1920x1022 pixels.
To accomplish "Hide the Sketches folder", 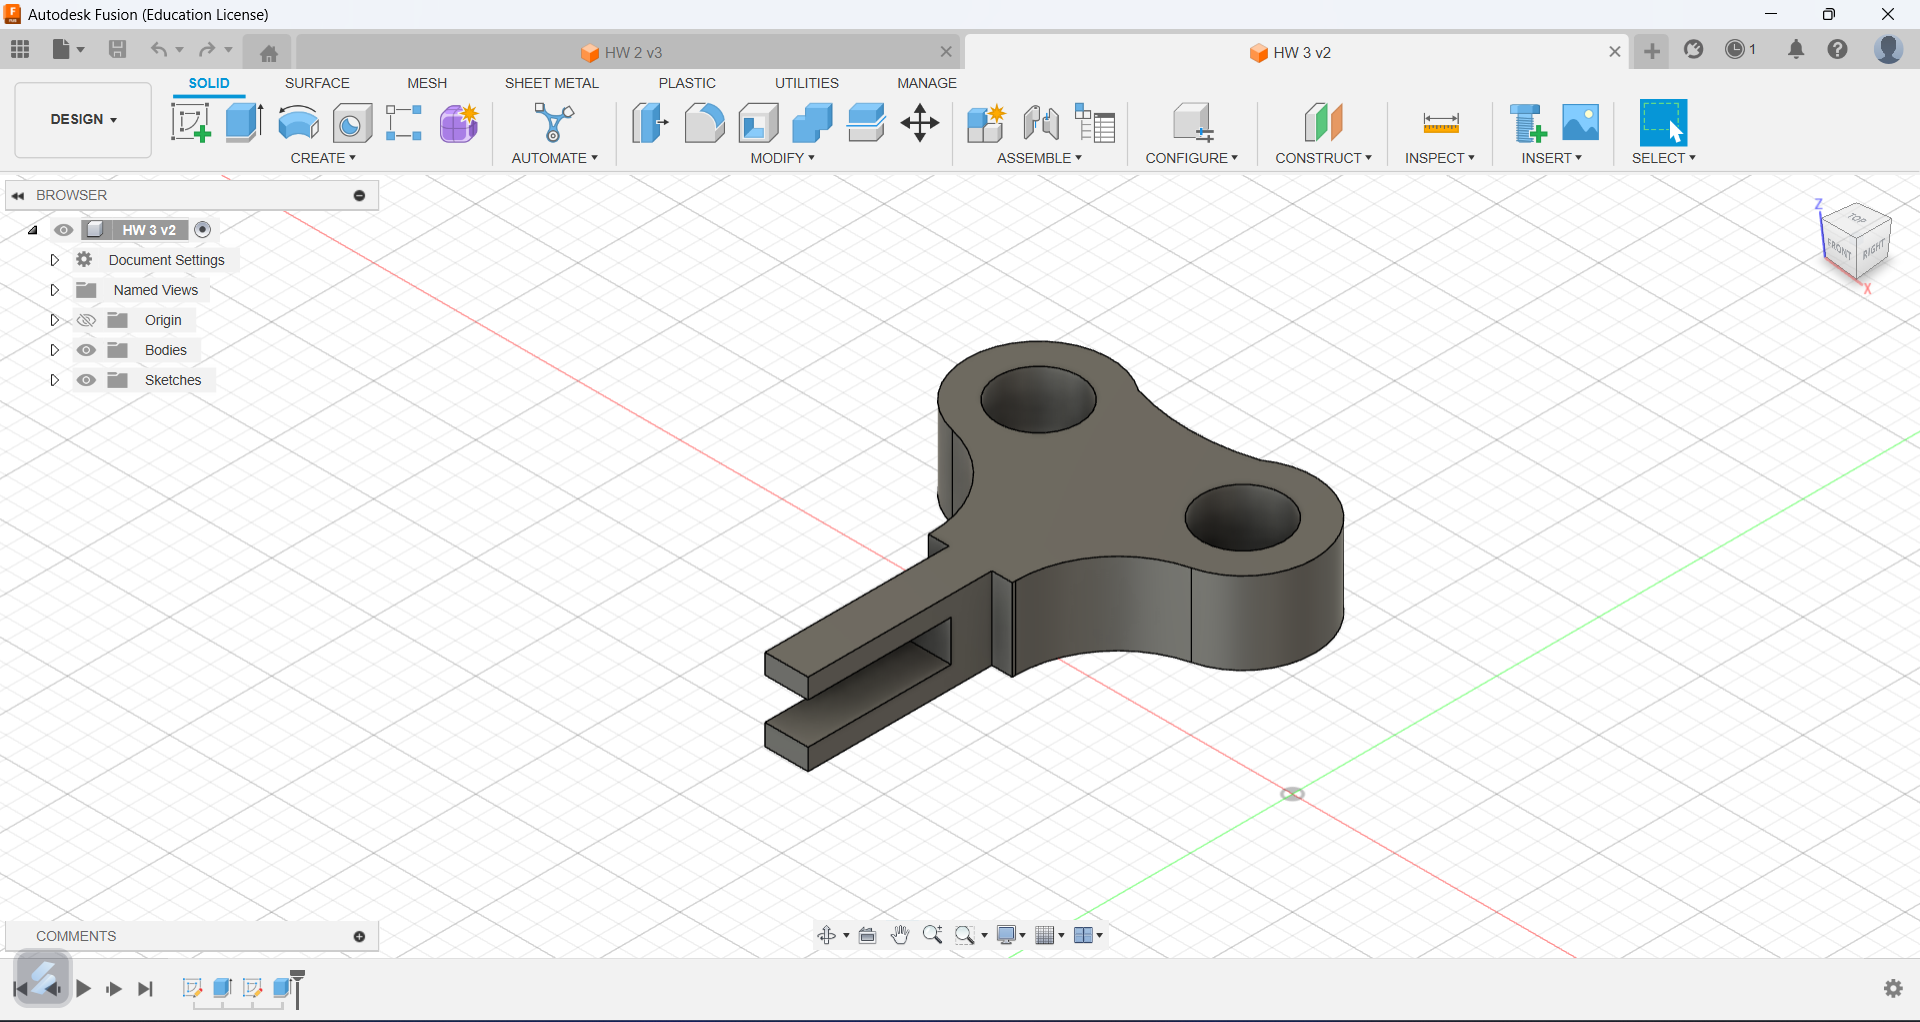I will coord(87,380).
